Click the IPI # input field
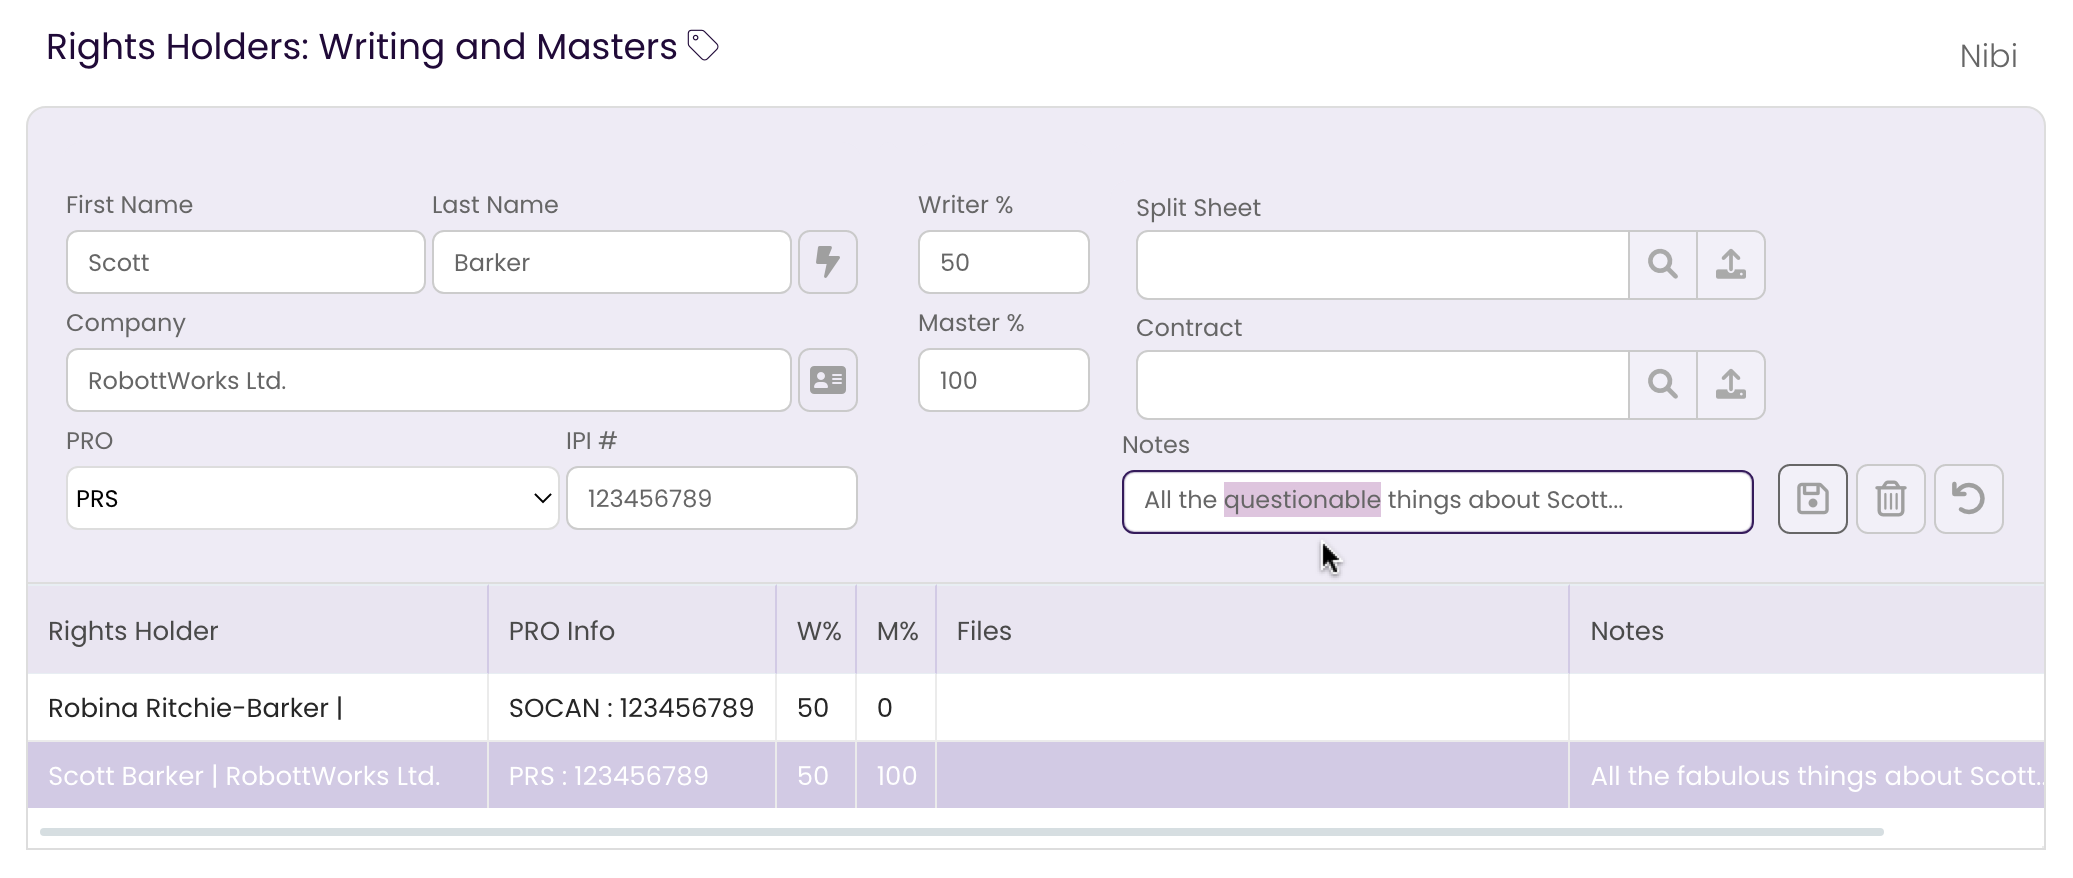This screenshot has height=878, width=2073. point(712,498)
